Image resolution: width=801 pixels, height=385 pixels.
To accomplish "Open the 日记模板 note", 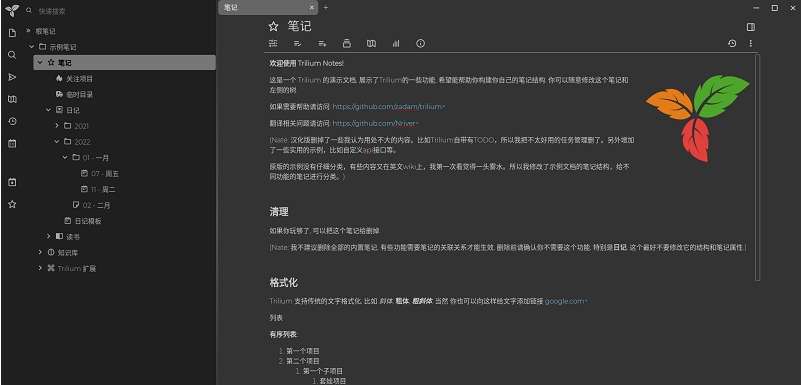I will pyautogui.click(x=88, y=221).
